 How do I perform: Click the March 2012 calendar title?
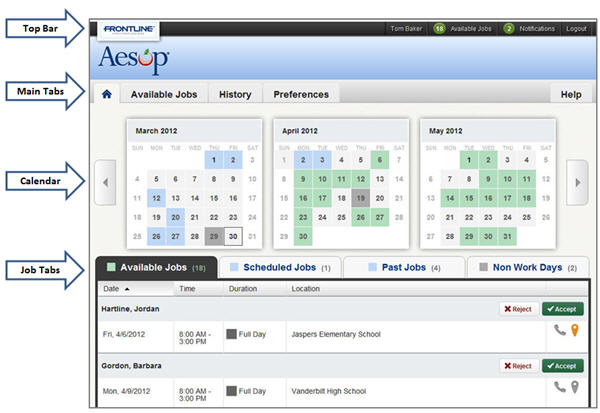click(x=157, y=131)
